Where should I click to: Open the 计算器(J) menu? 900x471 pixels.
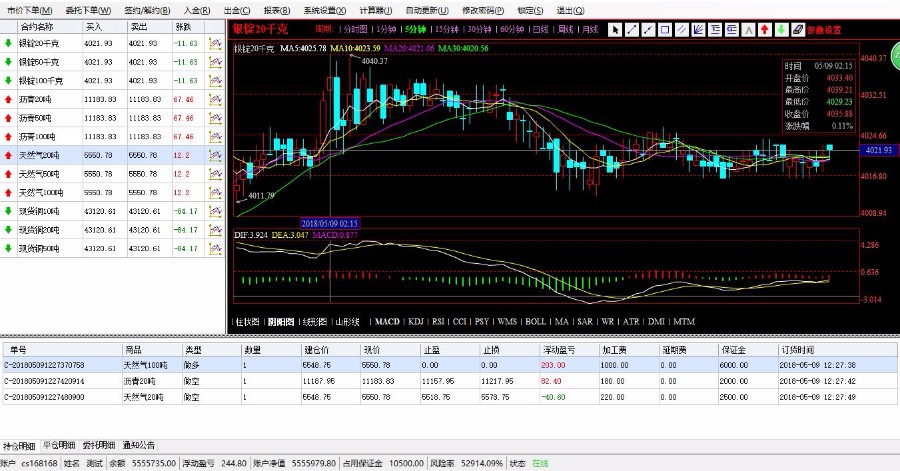376,10
